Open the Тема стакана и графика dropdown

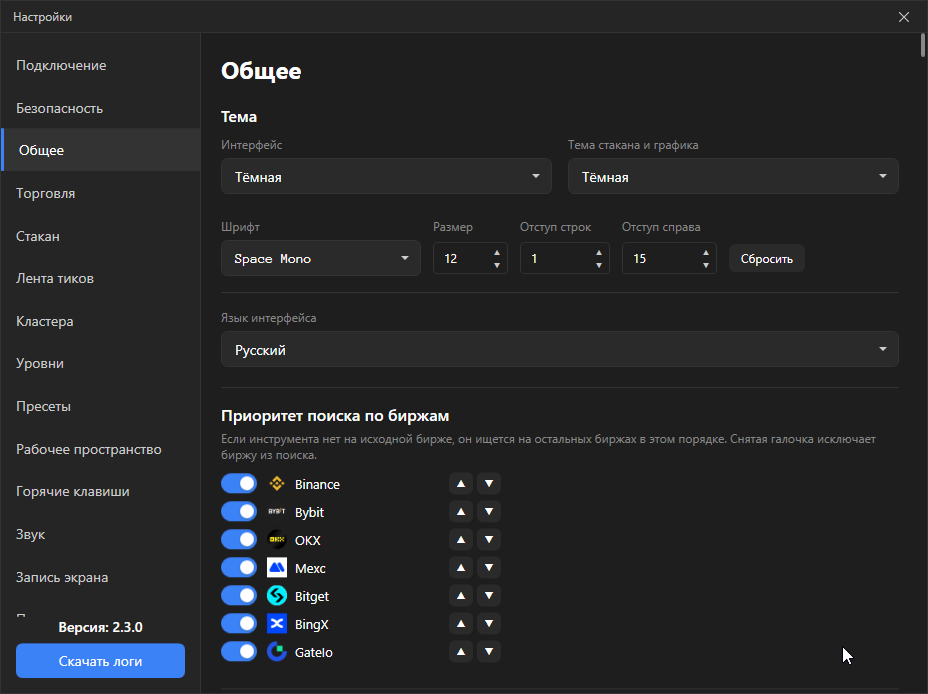(x=733, y=176)
